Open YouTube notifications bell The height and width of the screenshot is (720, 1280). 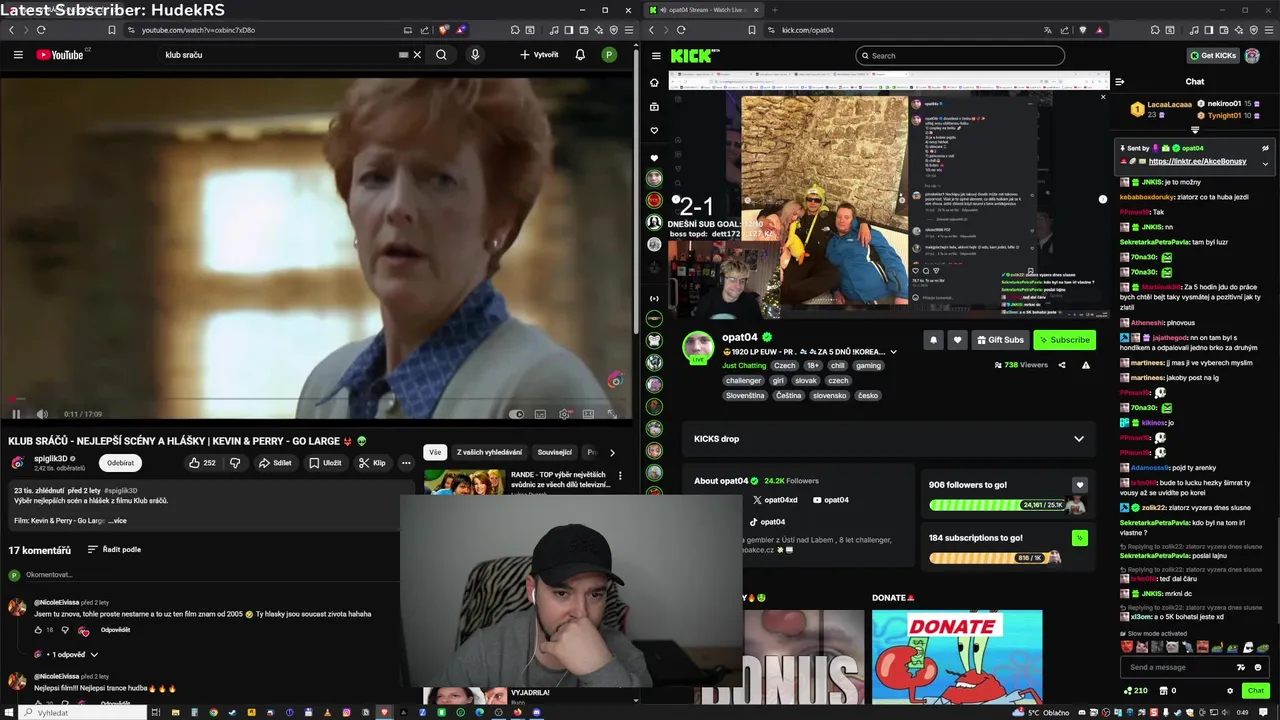point(580,55)
